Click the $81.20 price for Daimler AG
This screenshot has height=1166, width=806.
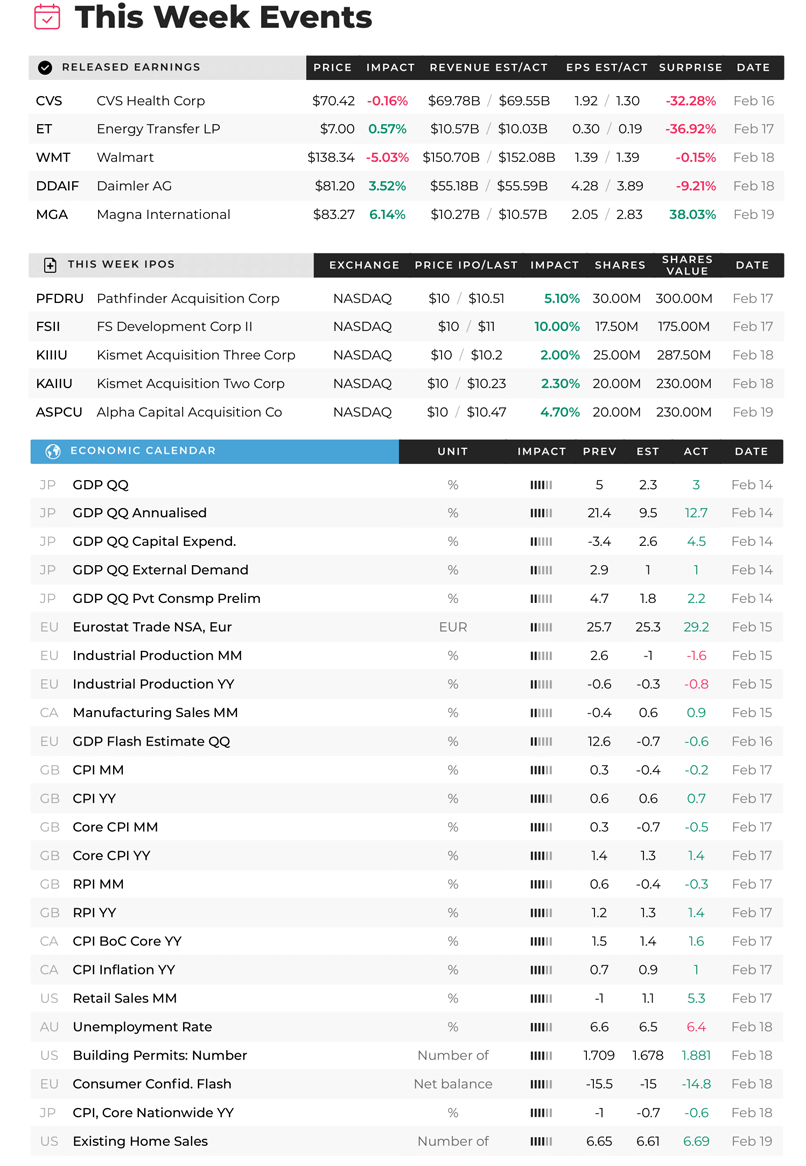pyautogui.click(x=335, y=186)
